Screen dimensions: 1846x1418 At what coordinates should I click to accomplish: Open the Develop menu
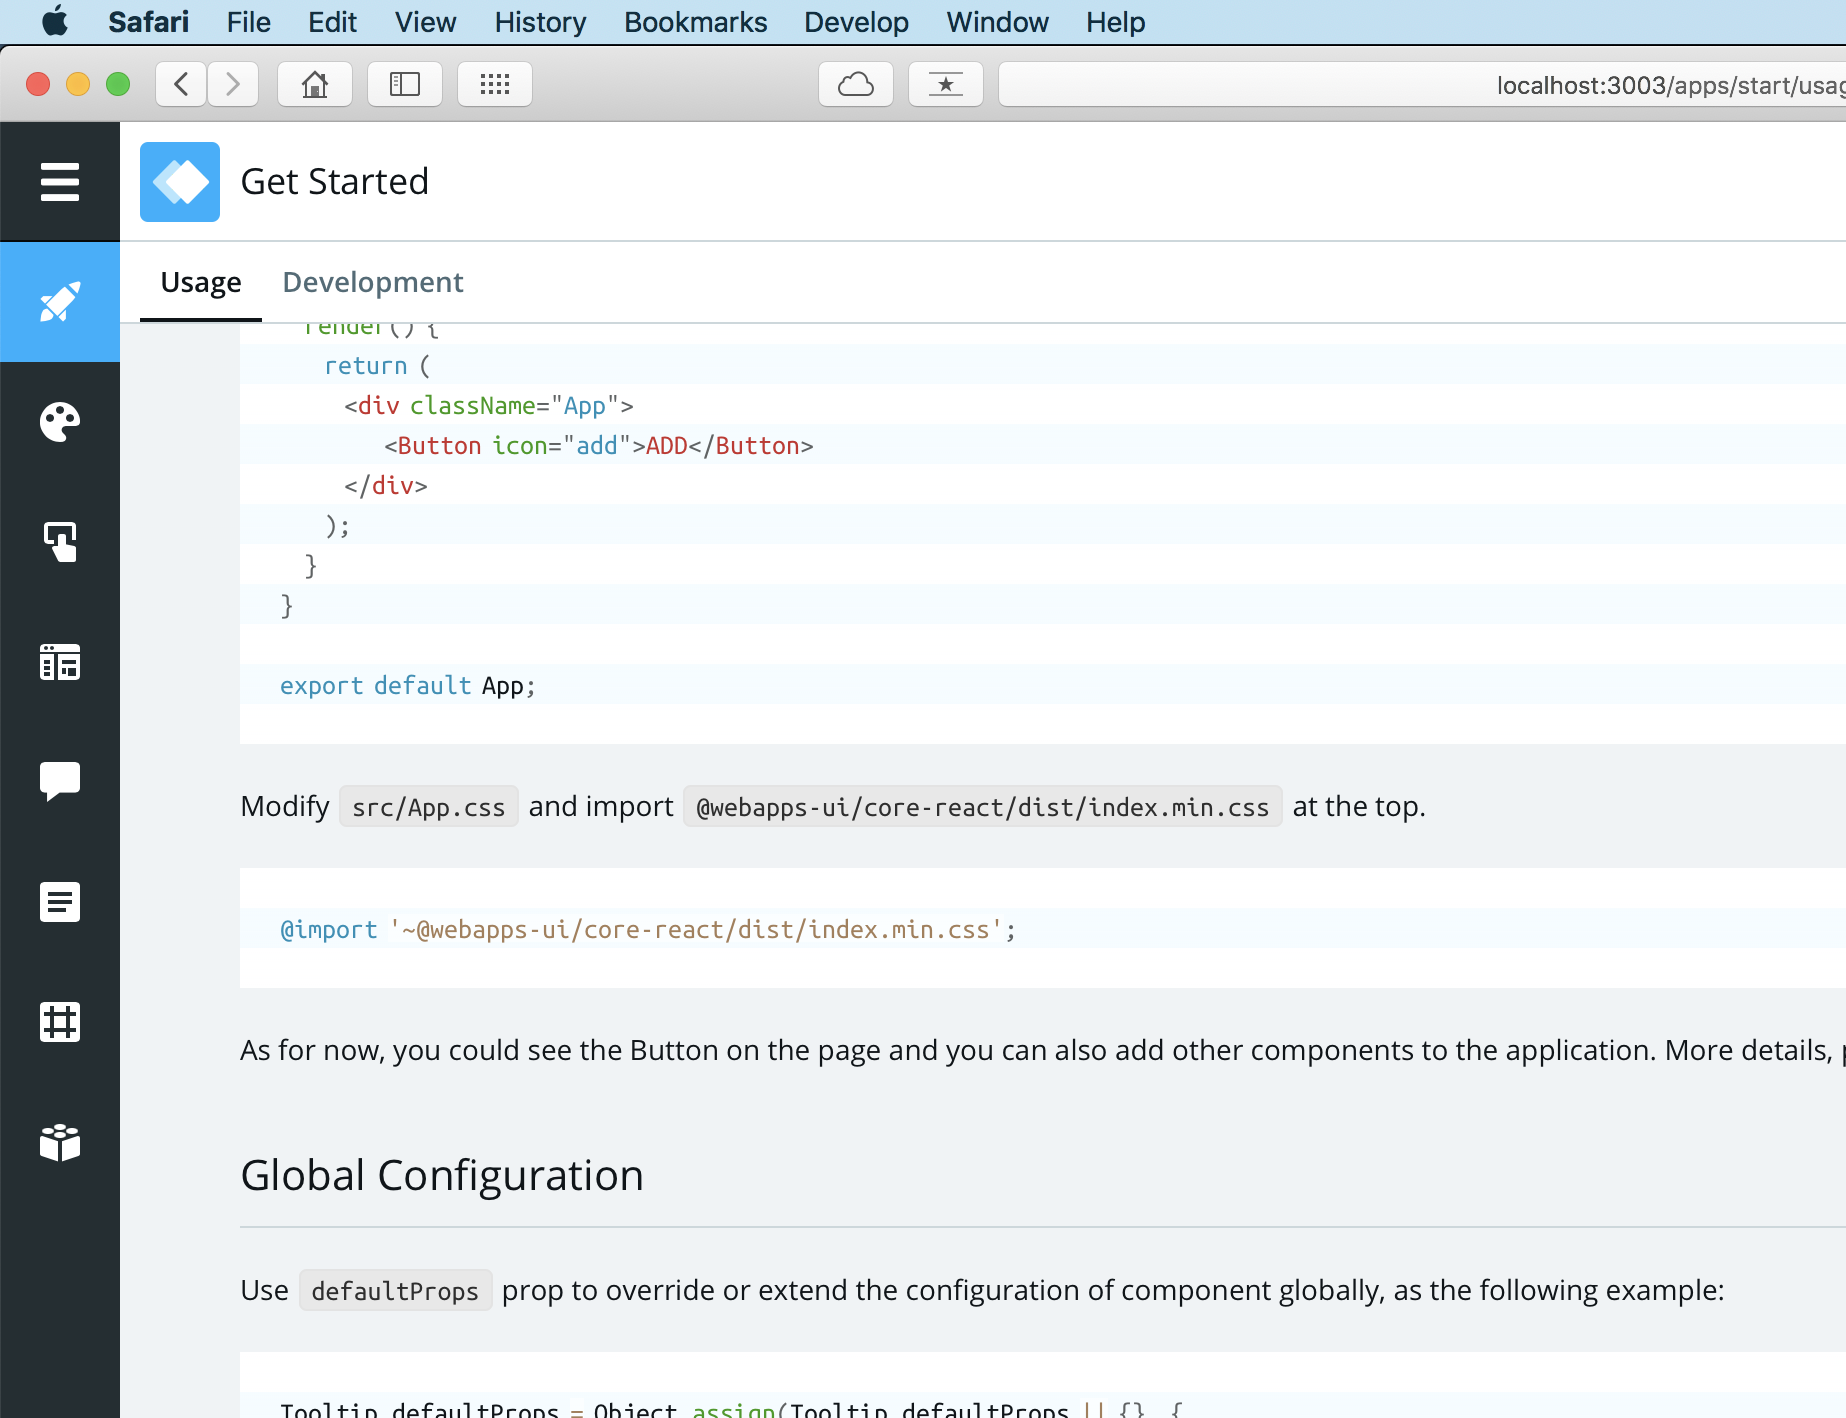point(855,22)
